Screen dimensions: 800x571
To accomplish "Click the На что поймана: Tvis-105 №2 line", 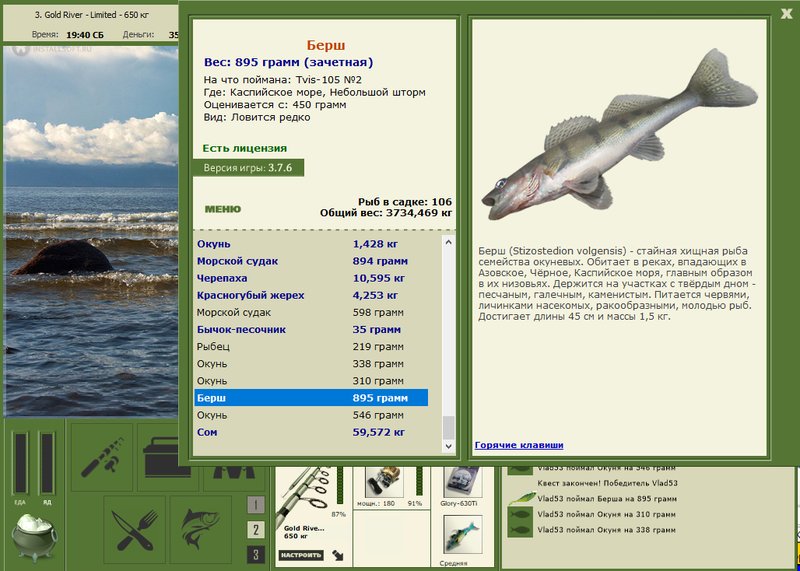I will click(283, 80).
